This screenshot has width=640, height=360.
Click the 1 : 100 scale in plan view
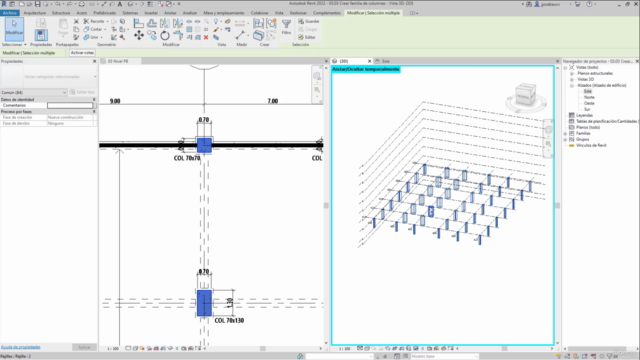pyautogui.click(x=113, y=349)
